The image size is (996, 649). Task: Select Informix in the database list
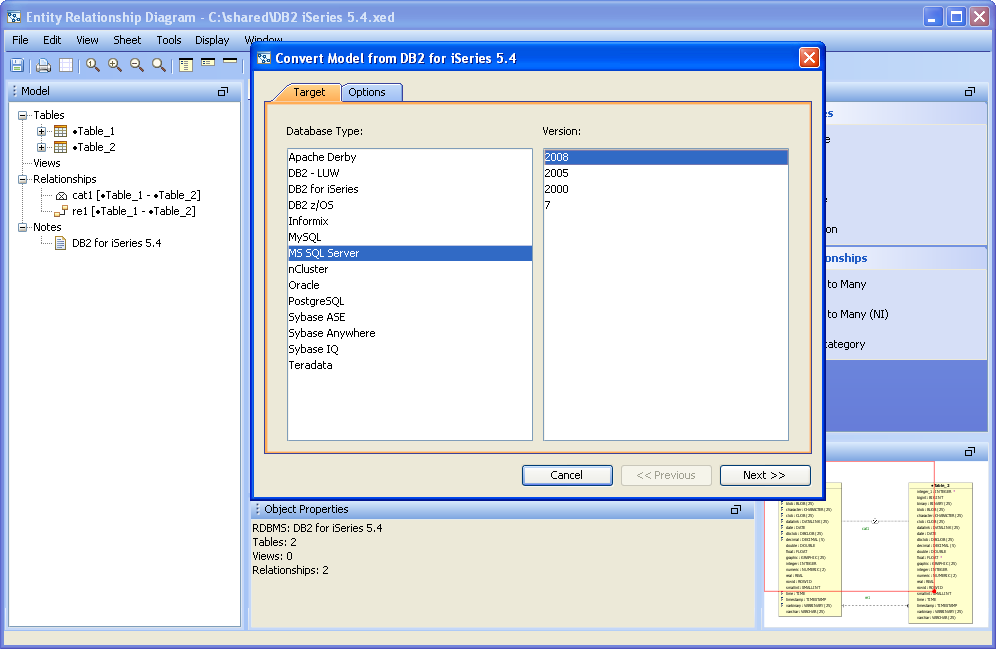point(410,221)
